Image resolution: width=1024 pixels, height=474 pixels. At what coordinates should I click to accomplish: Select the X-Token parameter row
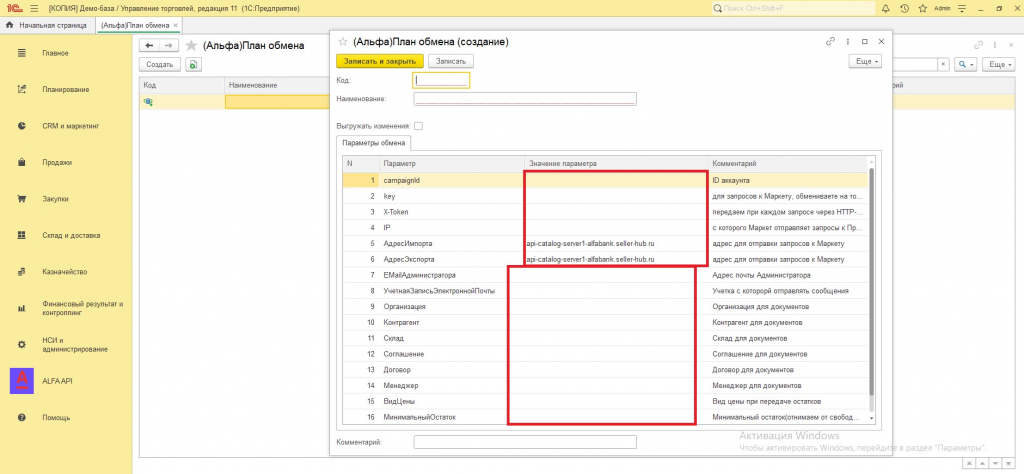point(605,212)
